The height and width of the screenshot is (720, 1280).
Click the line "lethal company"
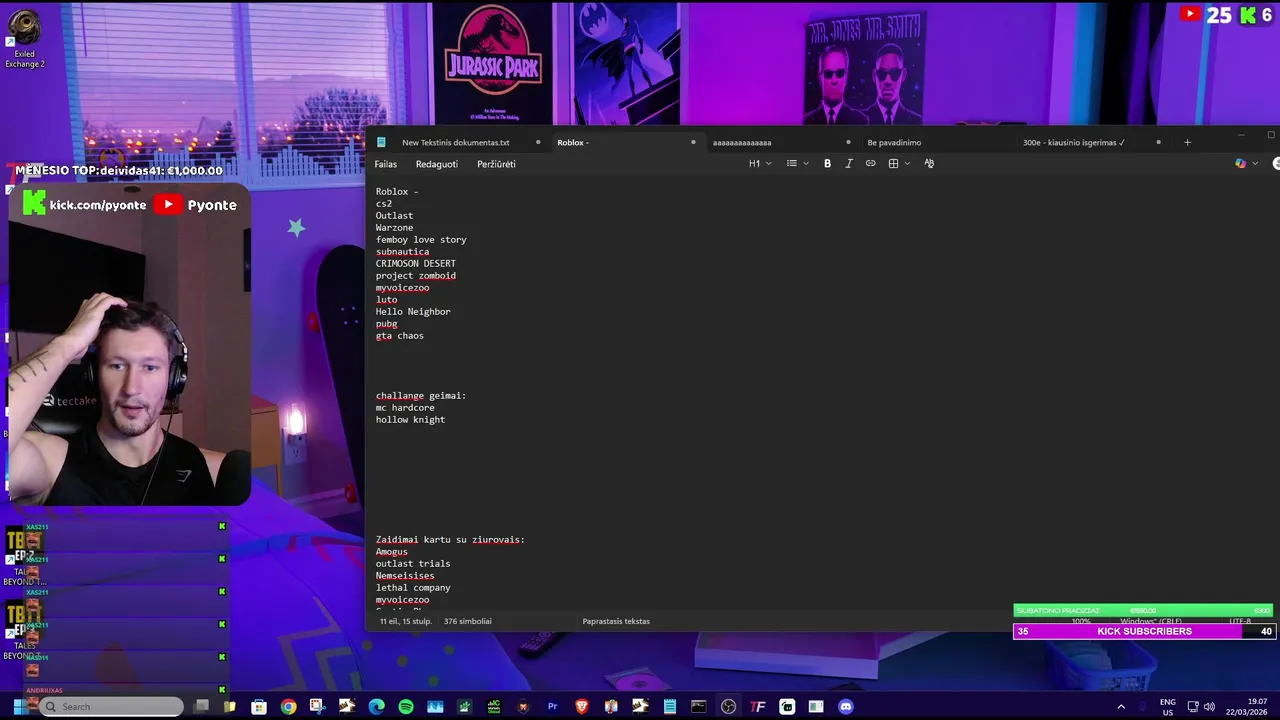pyautogui.click(x=413, y=588)
